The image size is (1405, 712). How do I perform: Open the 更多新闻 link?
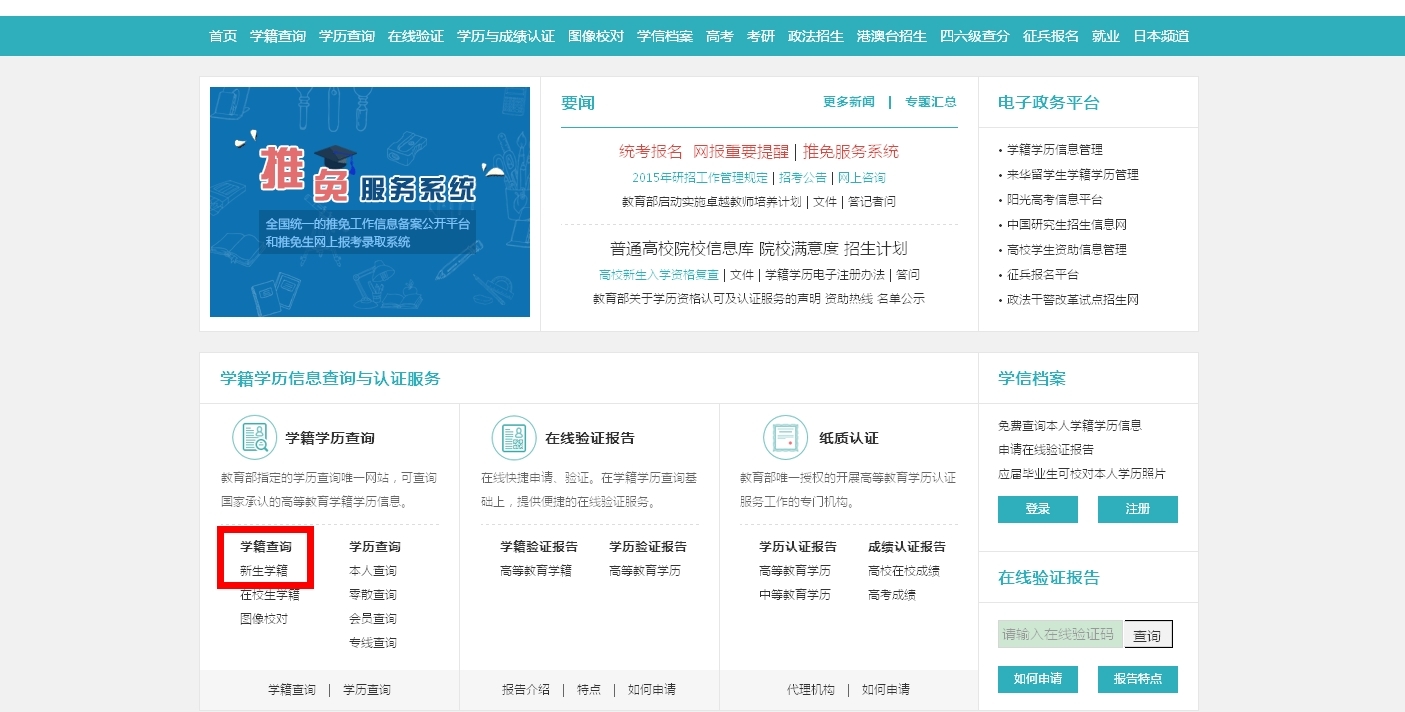(848, 102)
